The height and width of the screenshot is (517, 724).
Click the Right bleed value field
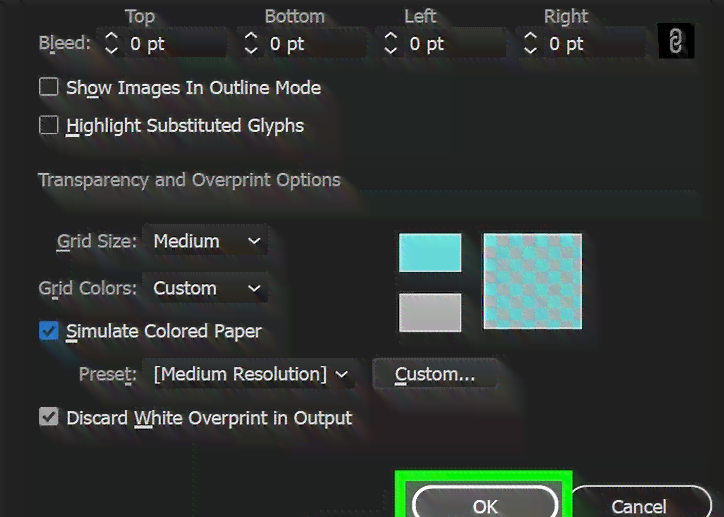coord(595,44)
